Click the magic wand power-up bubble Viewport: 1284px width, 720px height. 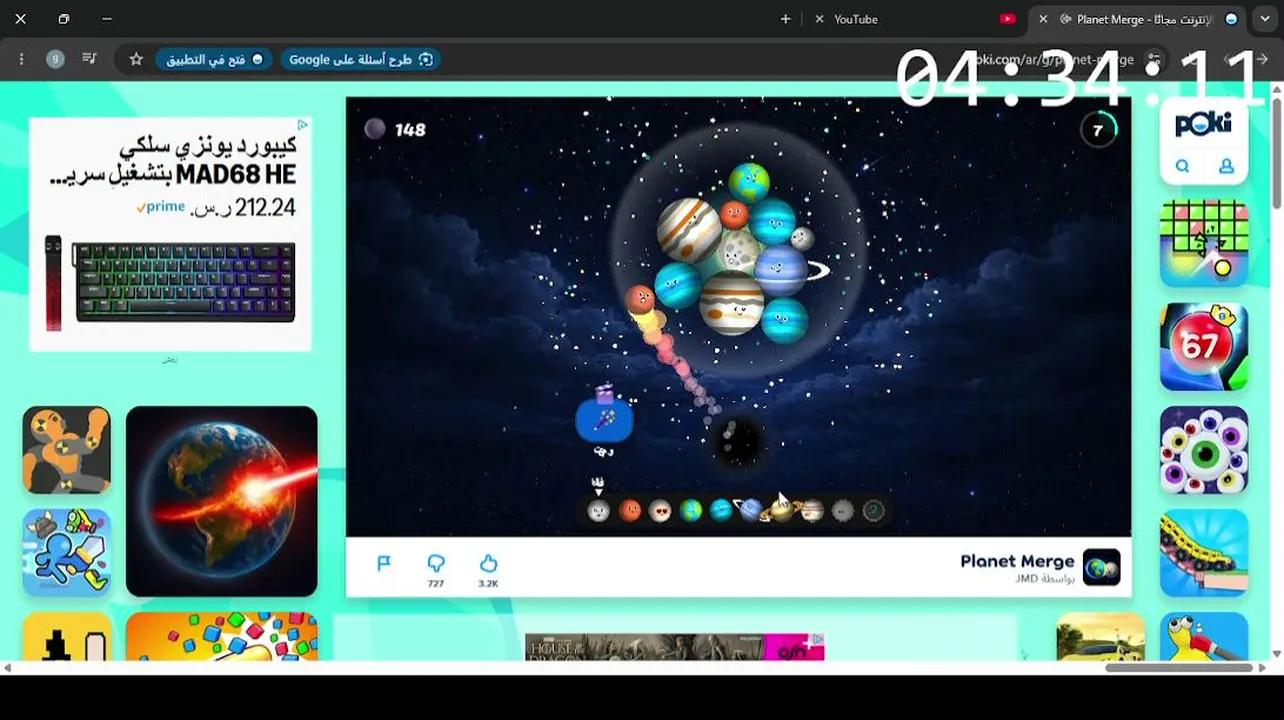(x=604, y=421)
